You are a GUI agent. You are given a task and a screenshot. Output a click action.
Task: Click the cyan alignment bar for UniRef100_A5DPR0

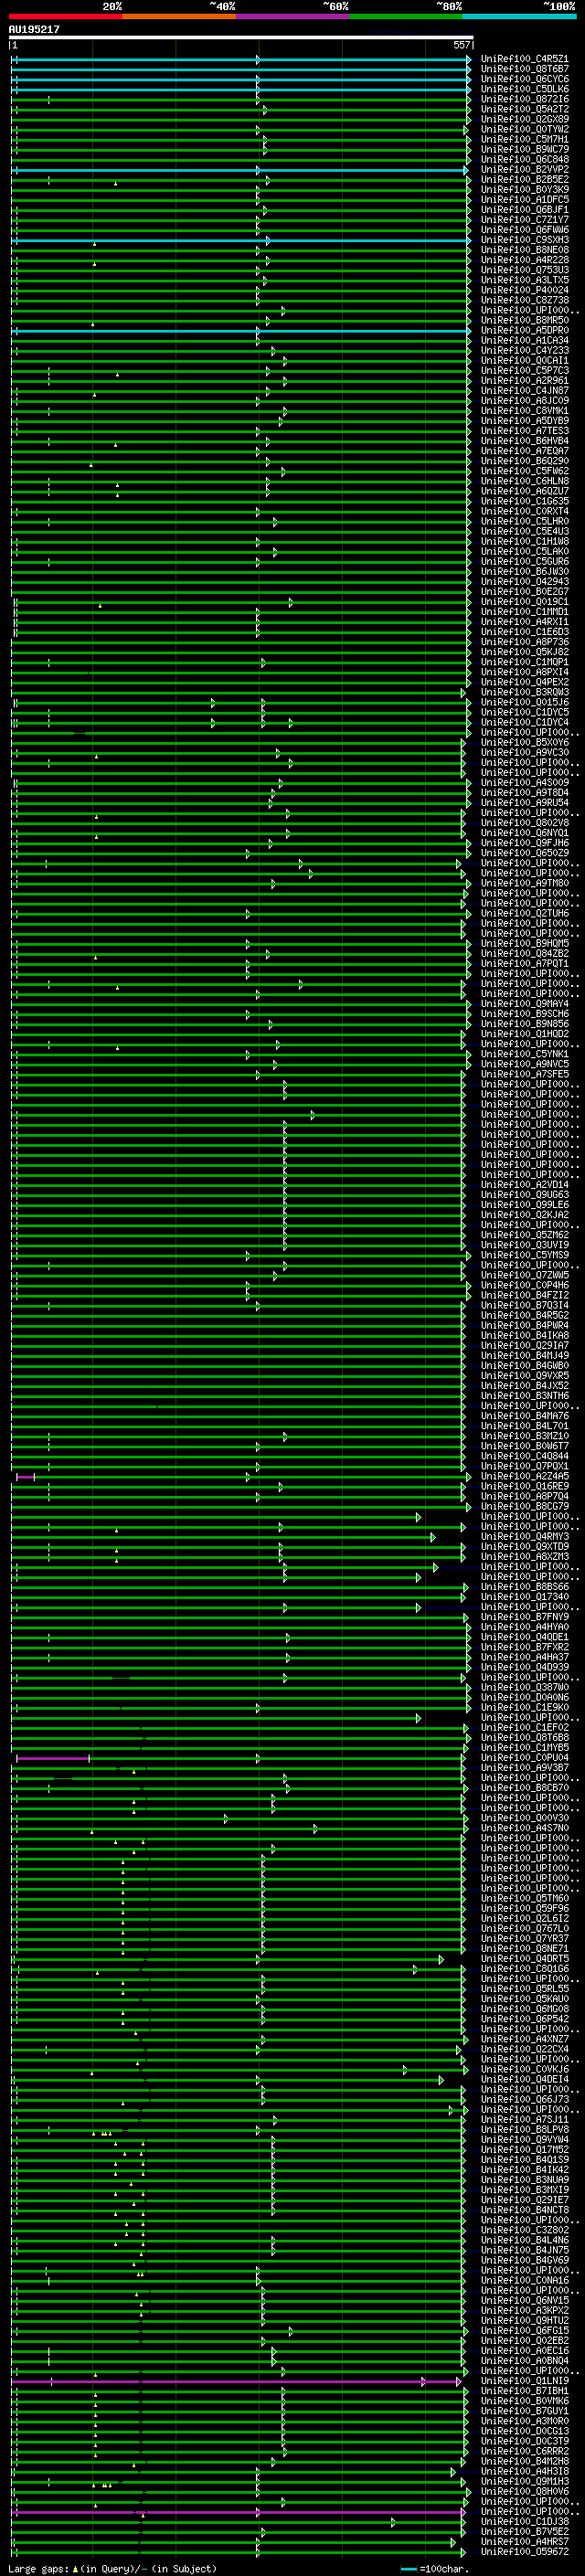(x=240, y=331)
